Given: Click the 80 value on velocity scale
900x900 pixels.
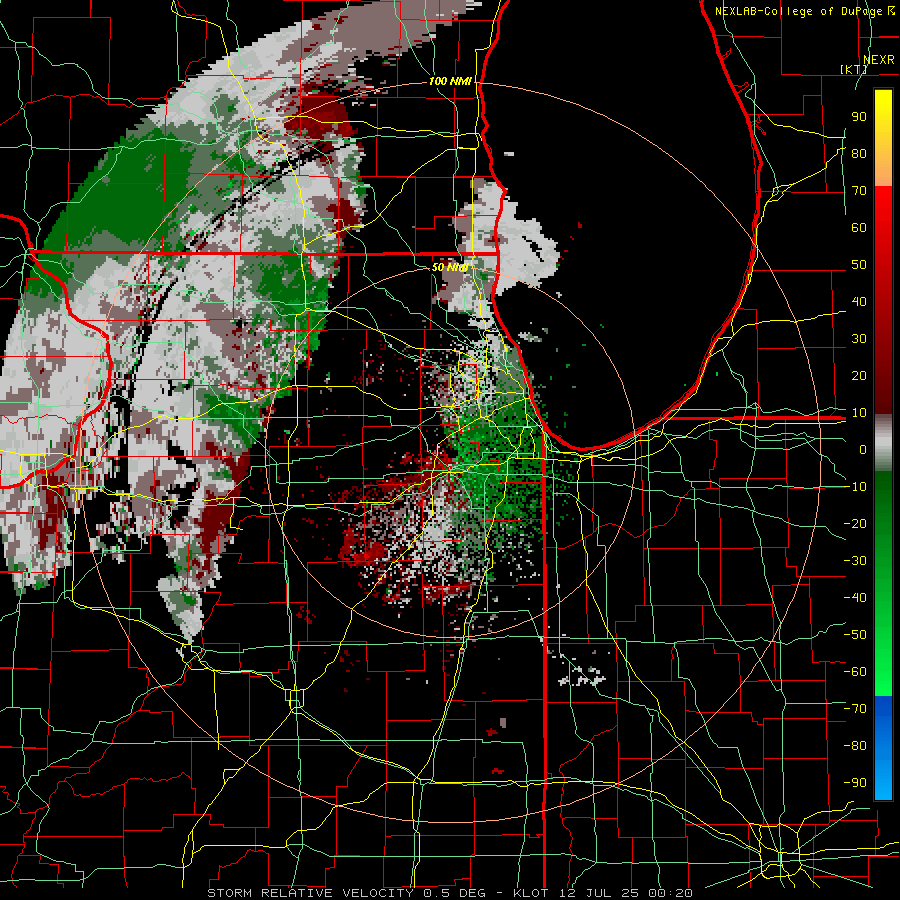Looking at the screenshot, I should point(859,154).
